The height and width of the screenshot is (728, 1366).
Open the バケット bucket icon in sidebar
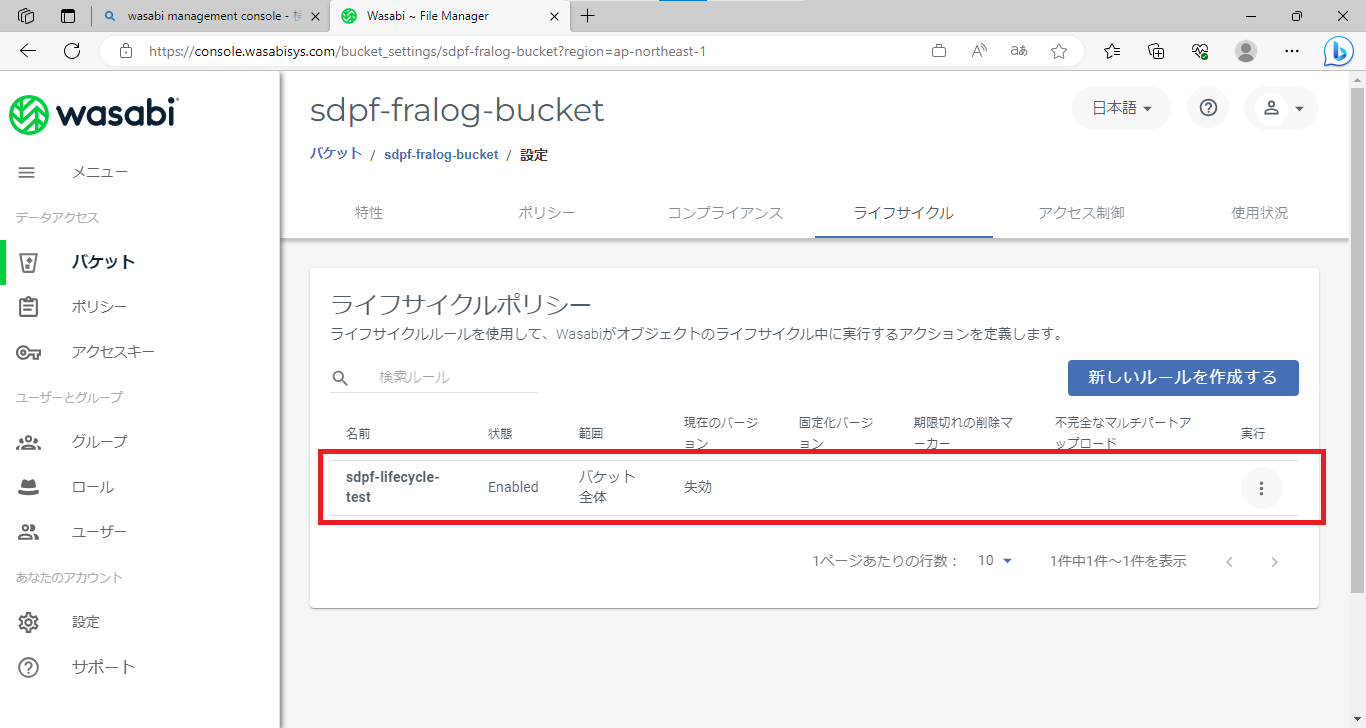(x=29, y=262)
